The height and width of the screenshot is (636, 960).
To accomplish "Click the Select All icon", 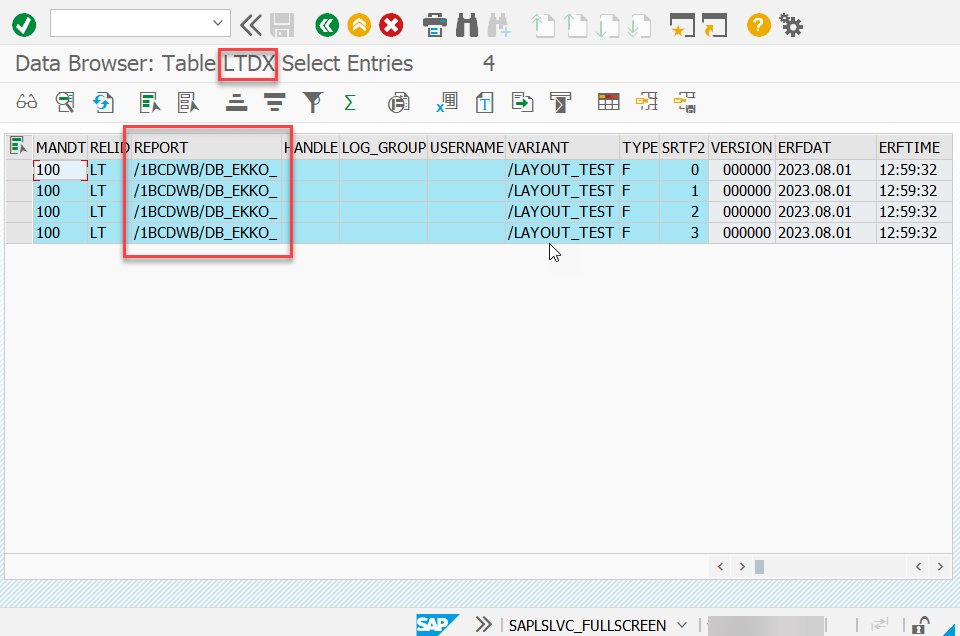I will click(x=149, y=102).
